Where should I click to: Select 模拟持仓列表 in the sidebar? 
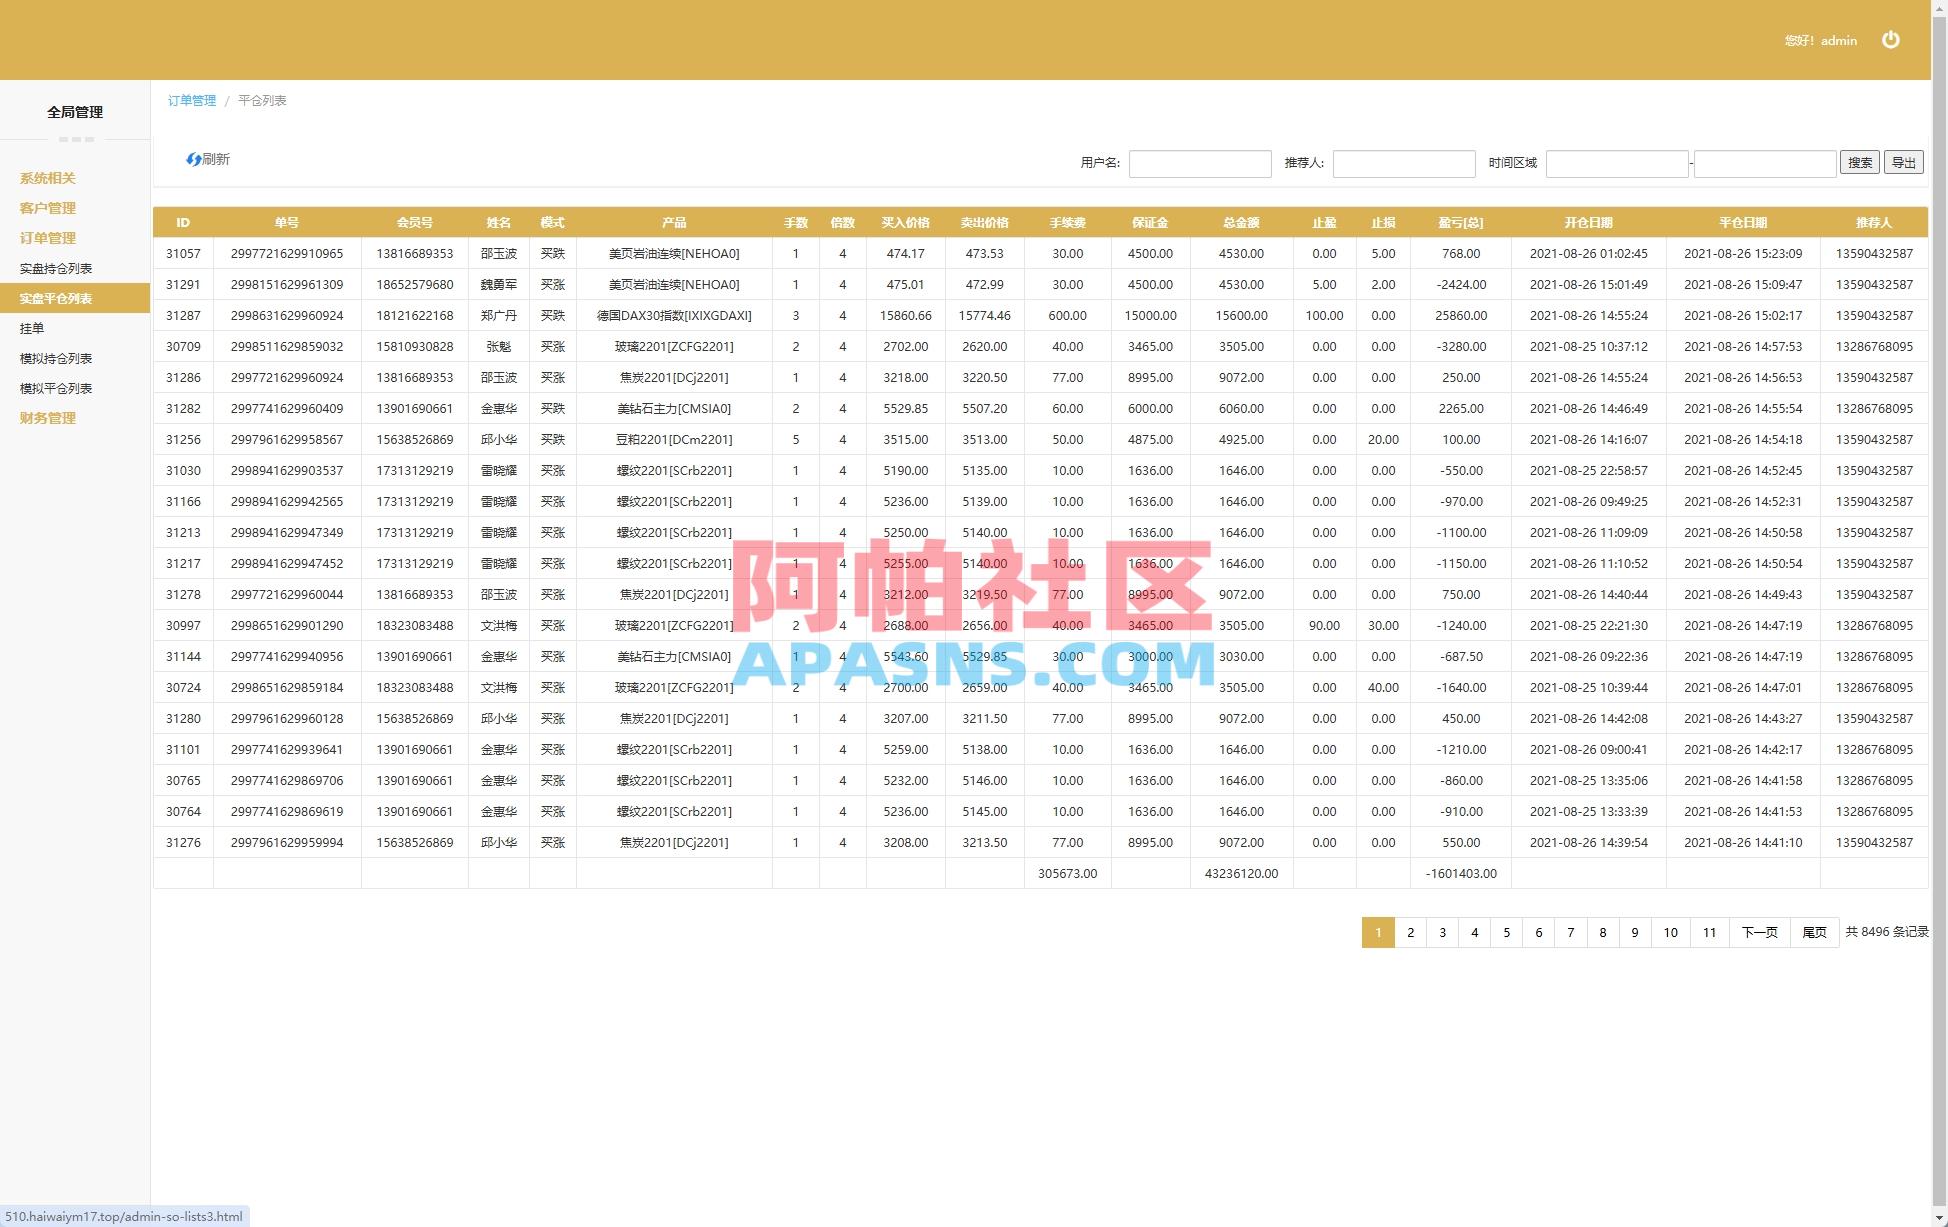pyautogui.click(x=57, y=358)
